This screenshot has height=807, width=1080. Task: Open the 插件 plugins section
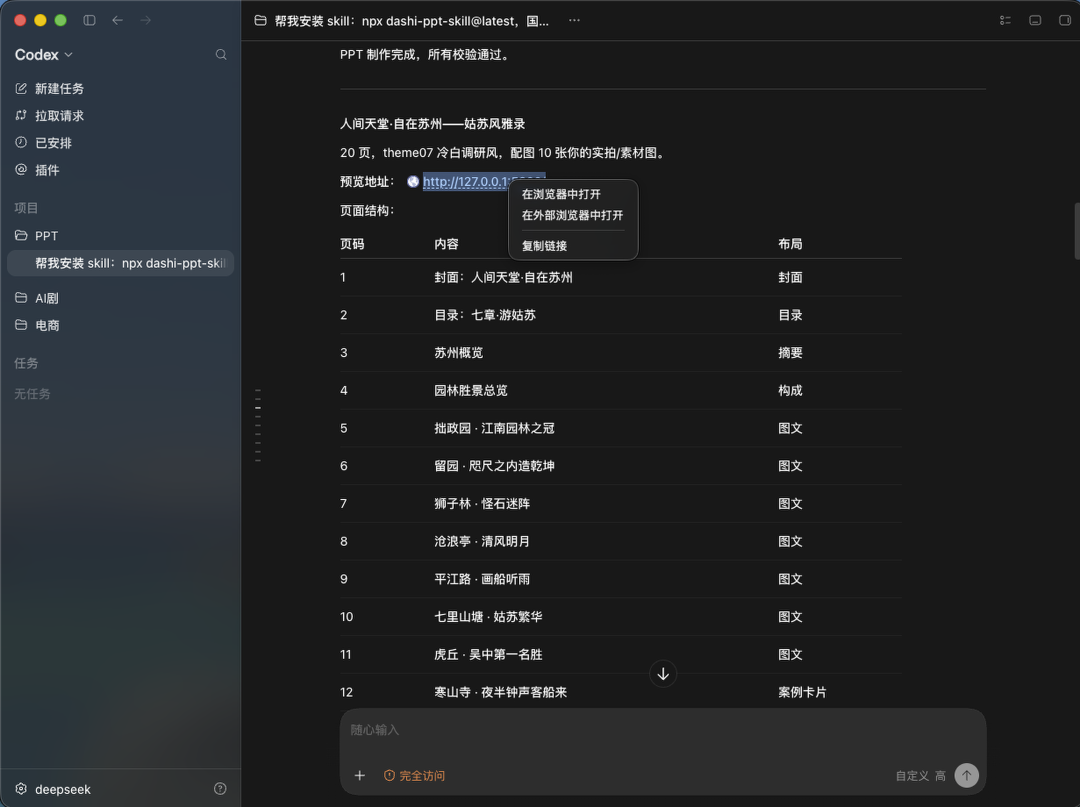(37, 170)
